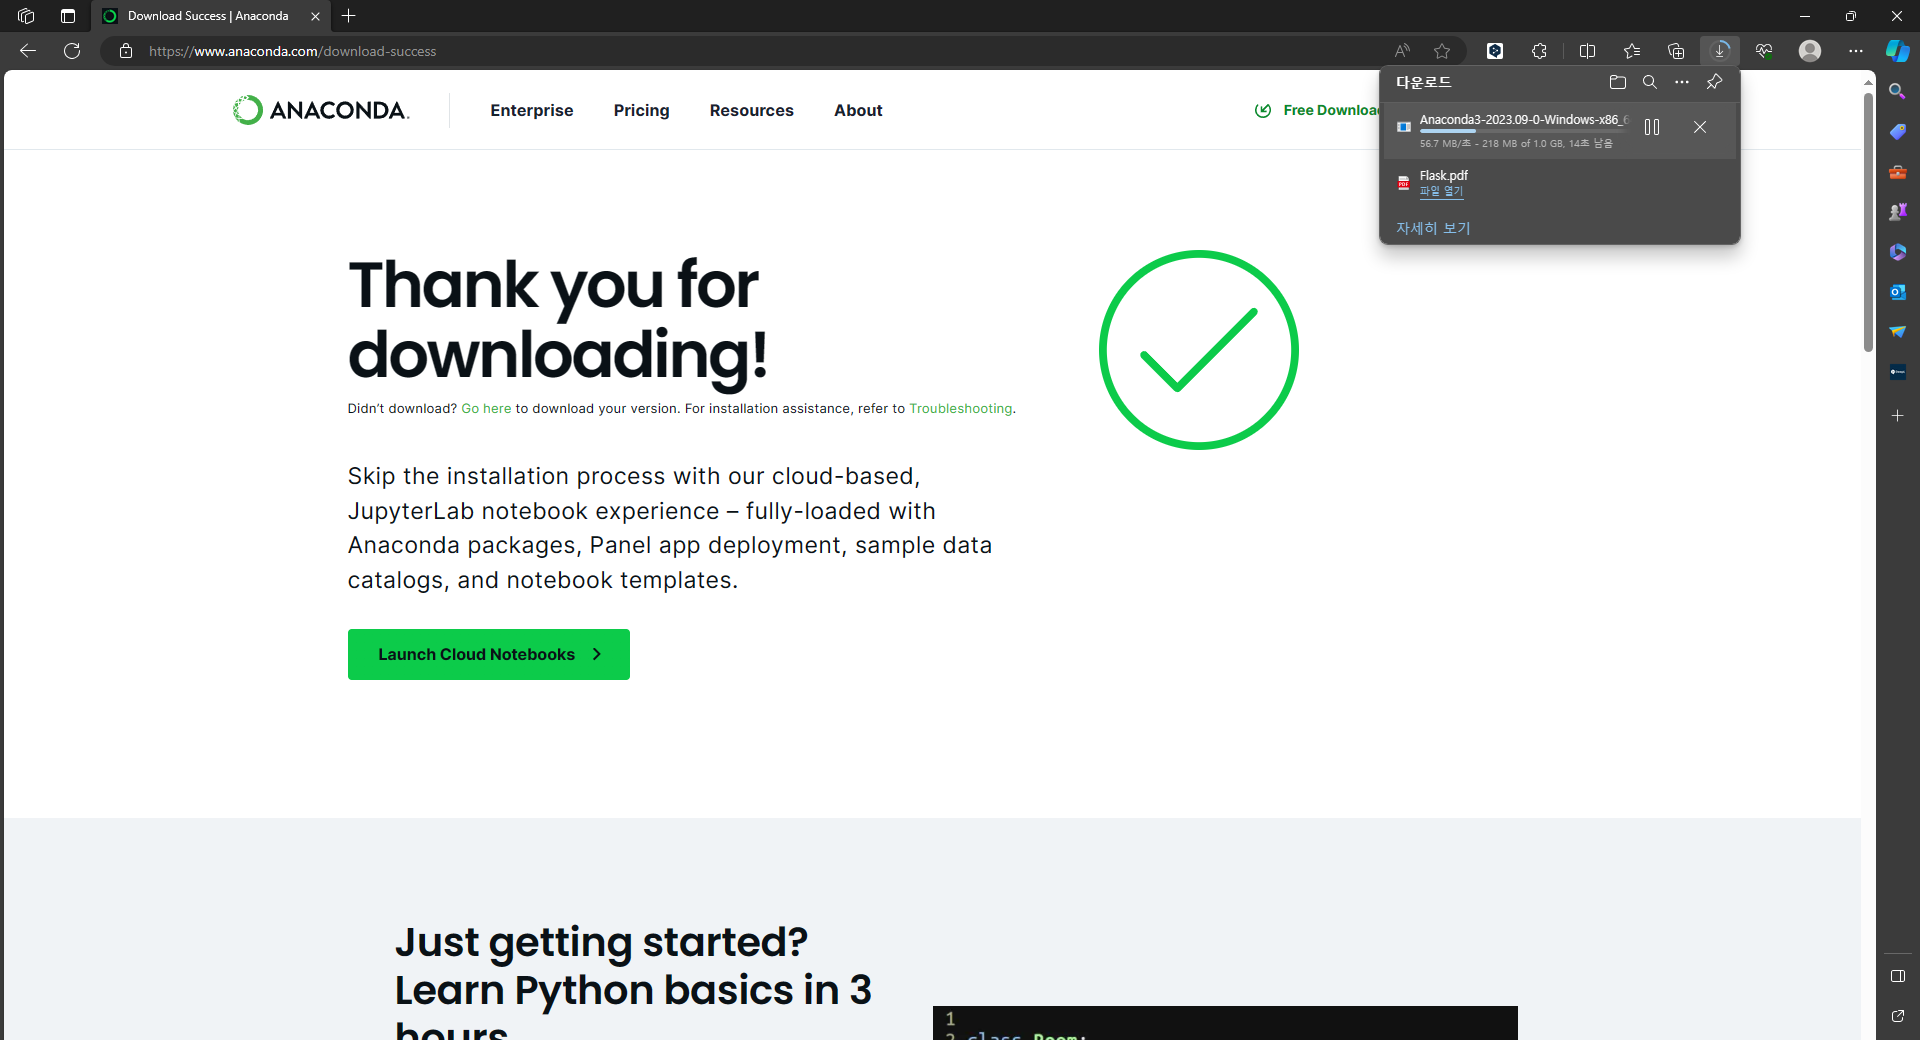Open the sidebar Shopping tag icon
Screen dimensions: 1920x1040
pos(1897,131)
